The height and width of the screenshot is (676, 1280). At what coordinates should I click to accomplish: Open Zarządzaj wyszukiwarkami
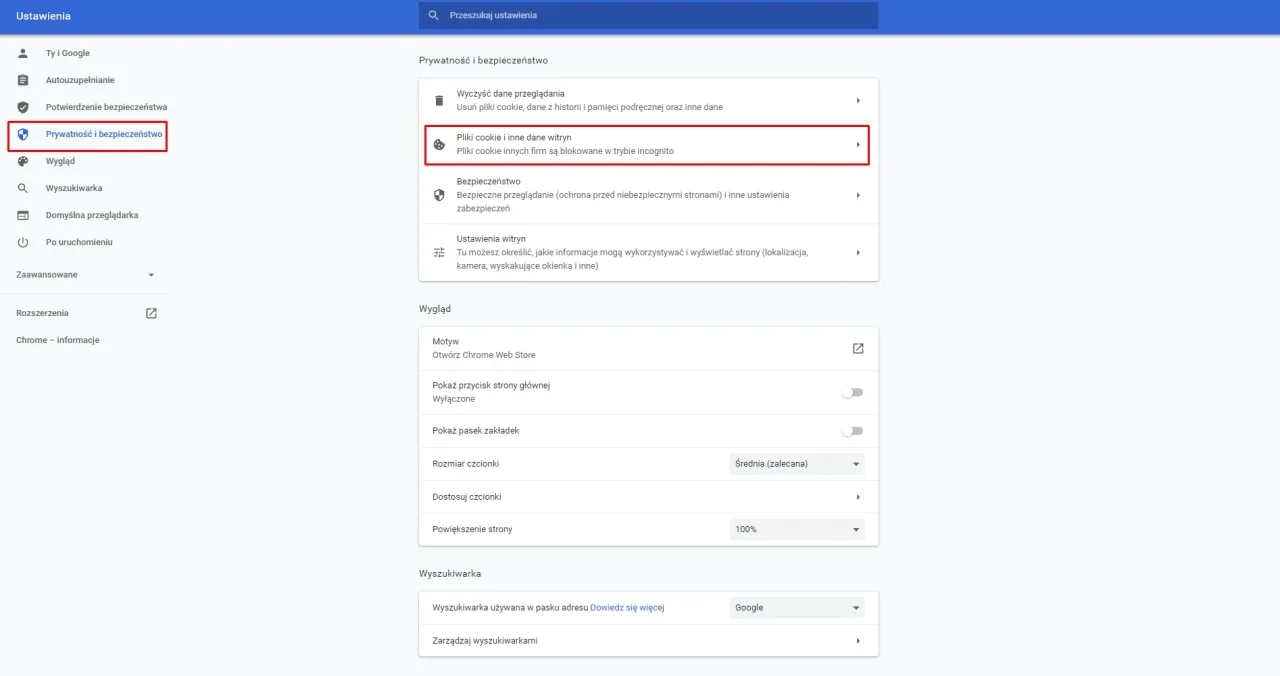pyautogui.click(x=648, y=640)
